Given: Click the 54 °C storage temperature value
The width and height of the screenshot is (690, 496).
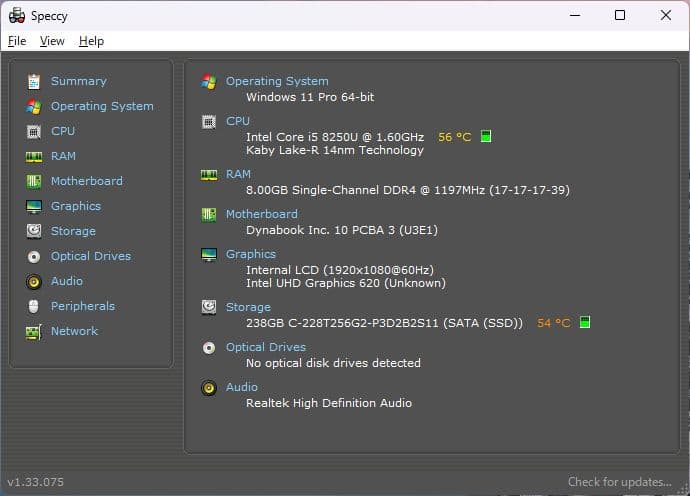Looking at the screenshot, I should click(x=554, y=323).
